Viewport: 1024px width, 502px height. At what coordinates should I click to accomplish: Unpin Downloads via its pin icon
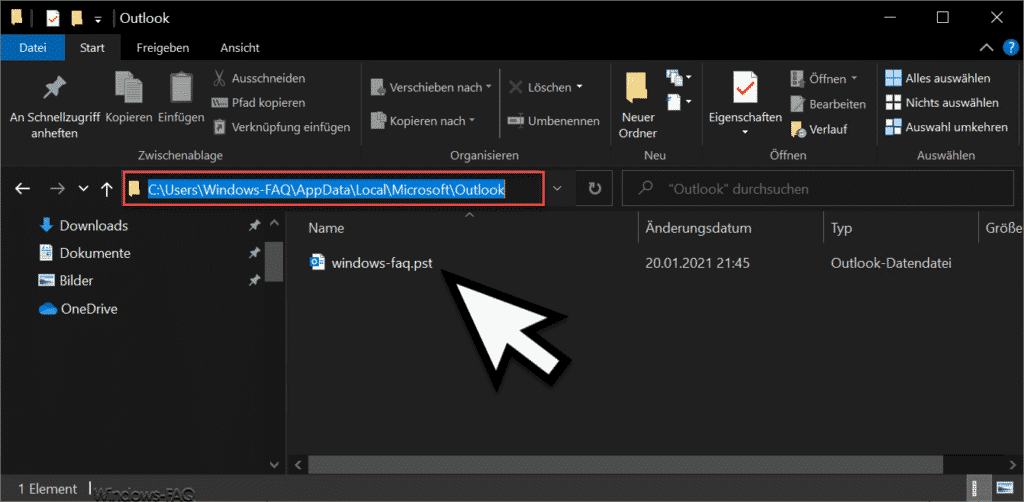coord(254,226)
